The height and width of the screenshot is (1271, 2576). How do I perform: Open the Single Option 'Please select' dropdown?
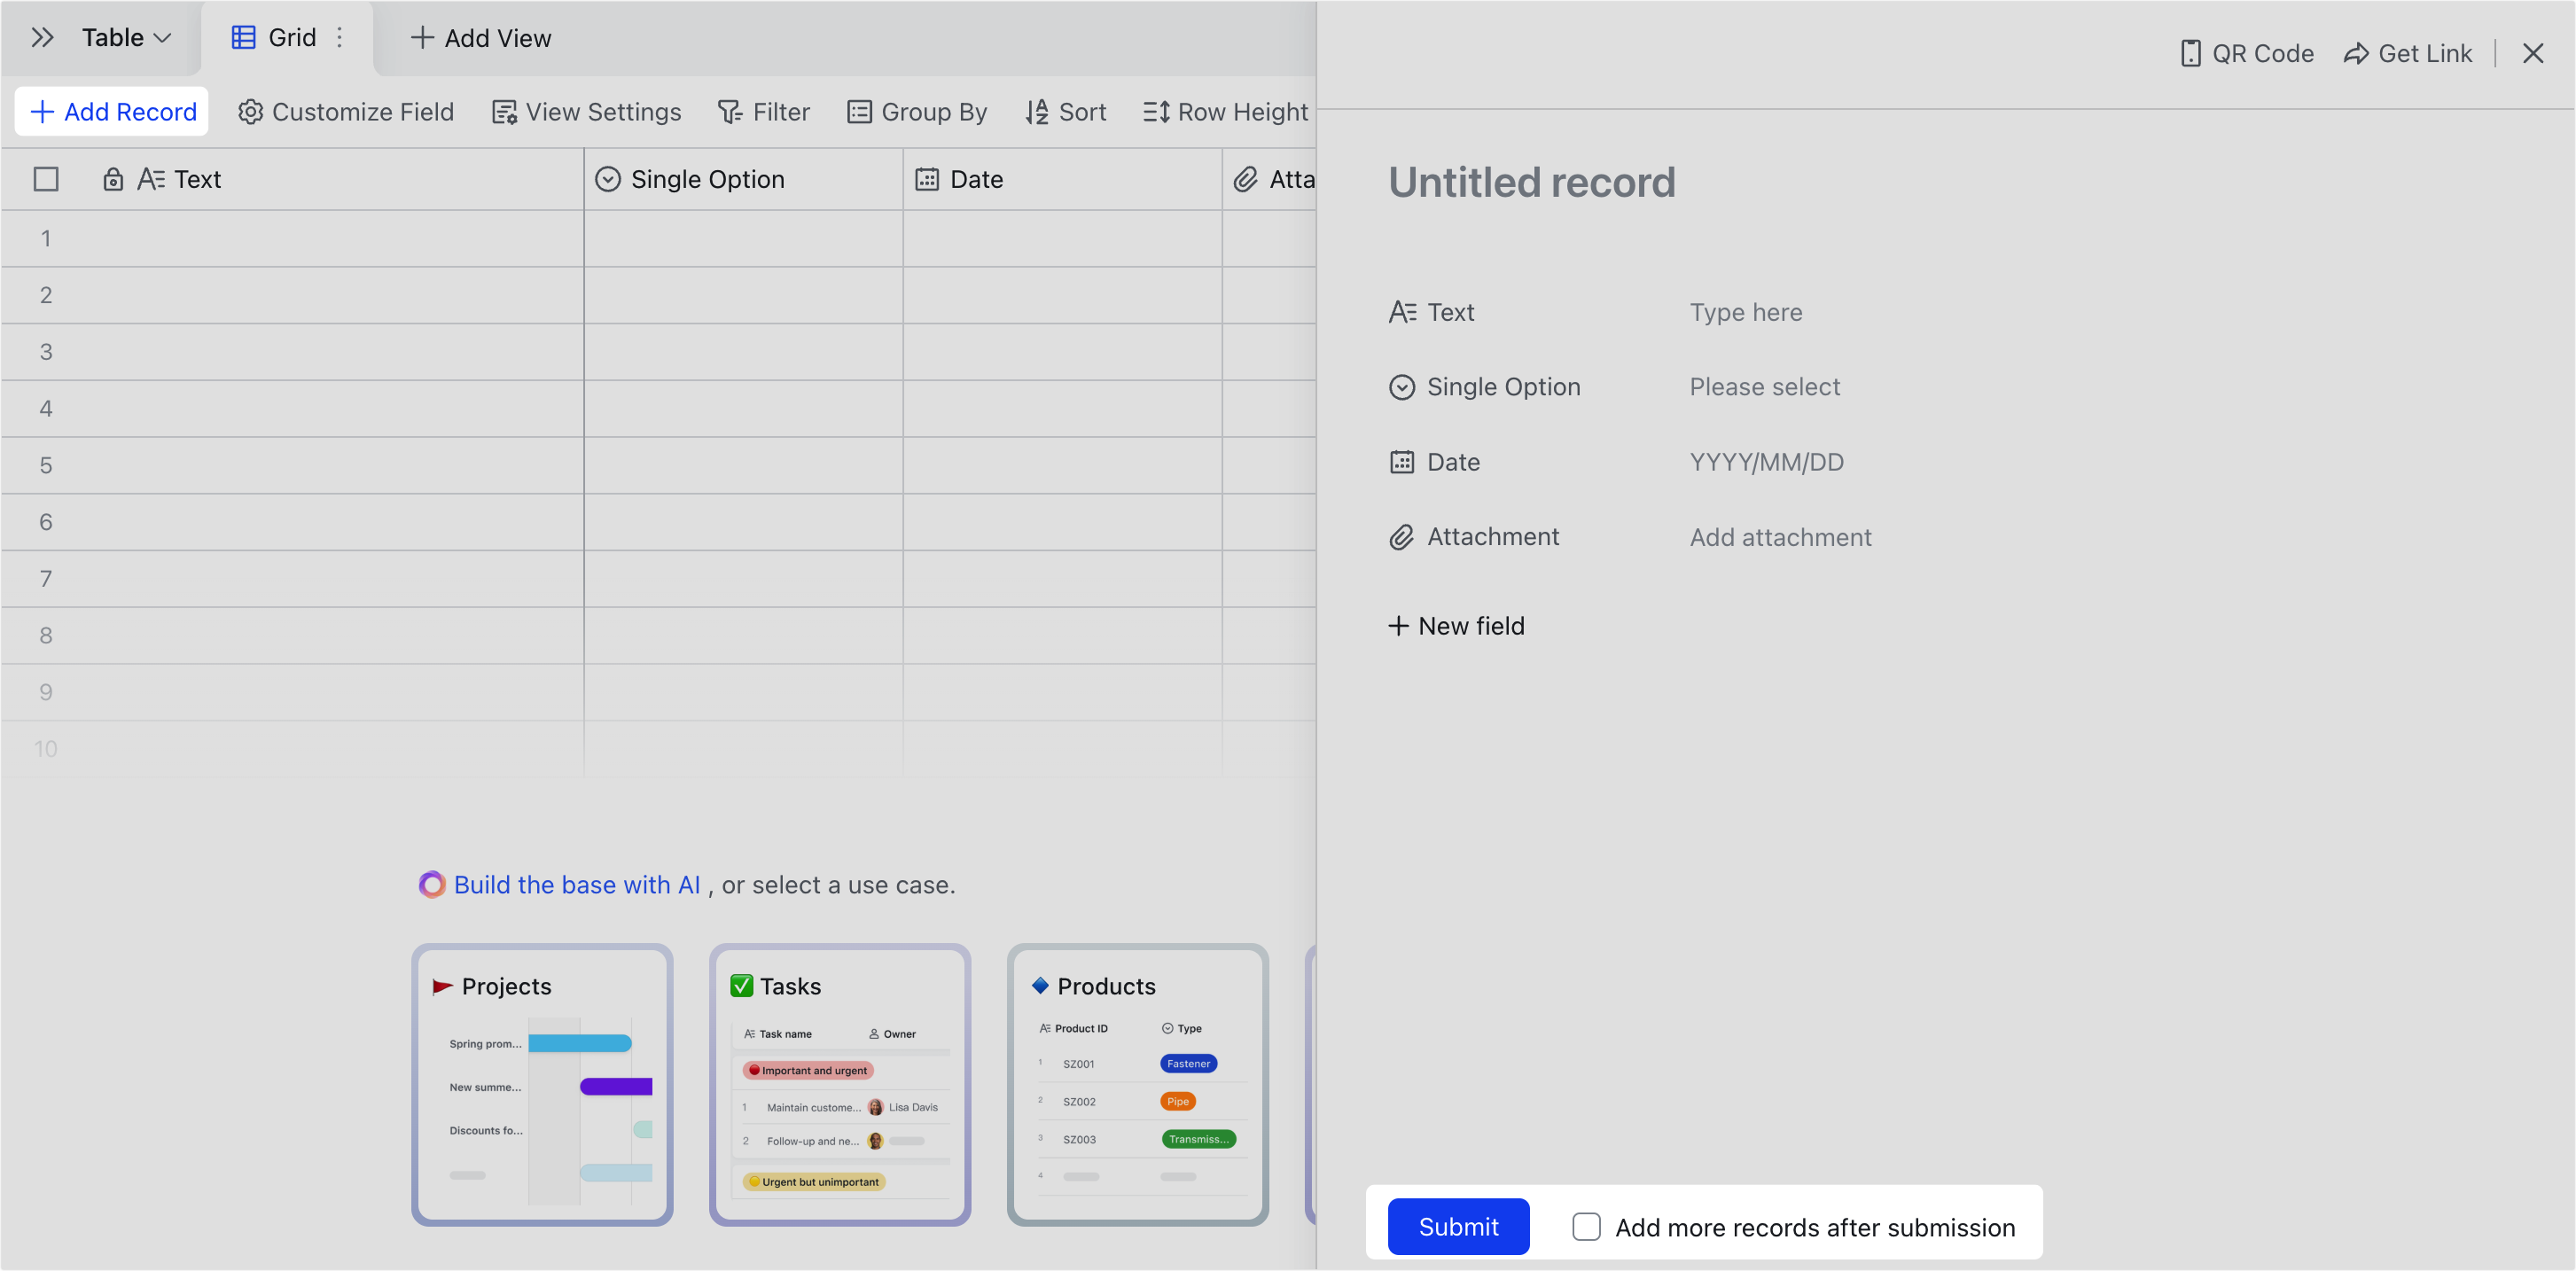1764,387
